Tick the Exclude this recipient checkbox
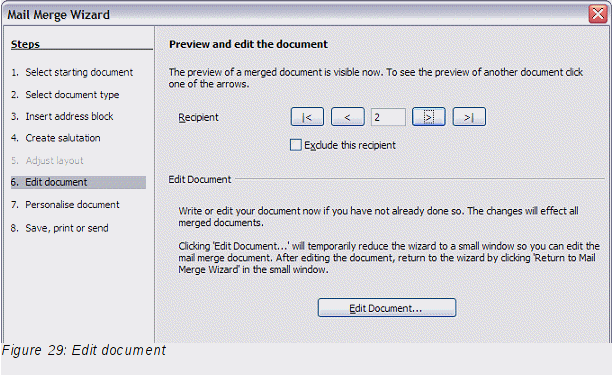The height and width of the screenshot is (376, 612). click(296, 145)
